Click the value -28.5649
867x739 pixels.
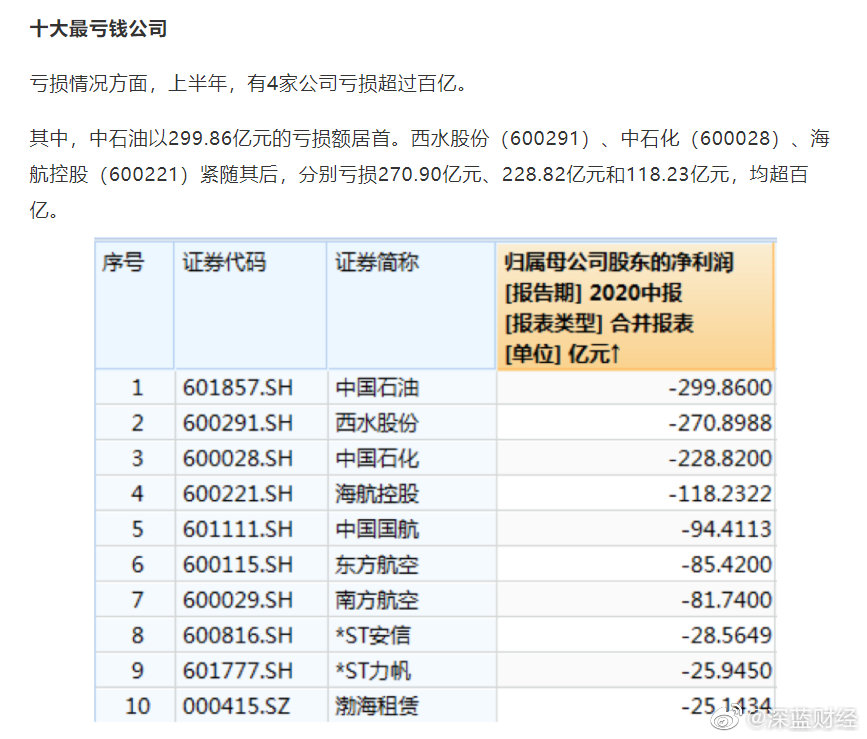(727, 636)
